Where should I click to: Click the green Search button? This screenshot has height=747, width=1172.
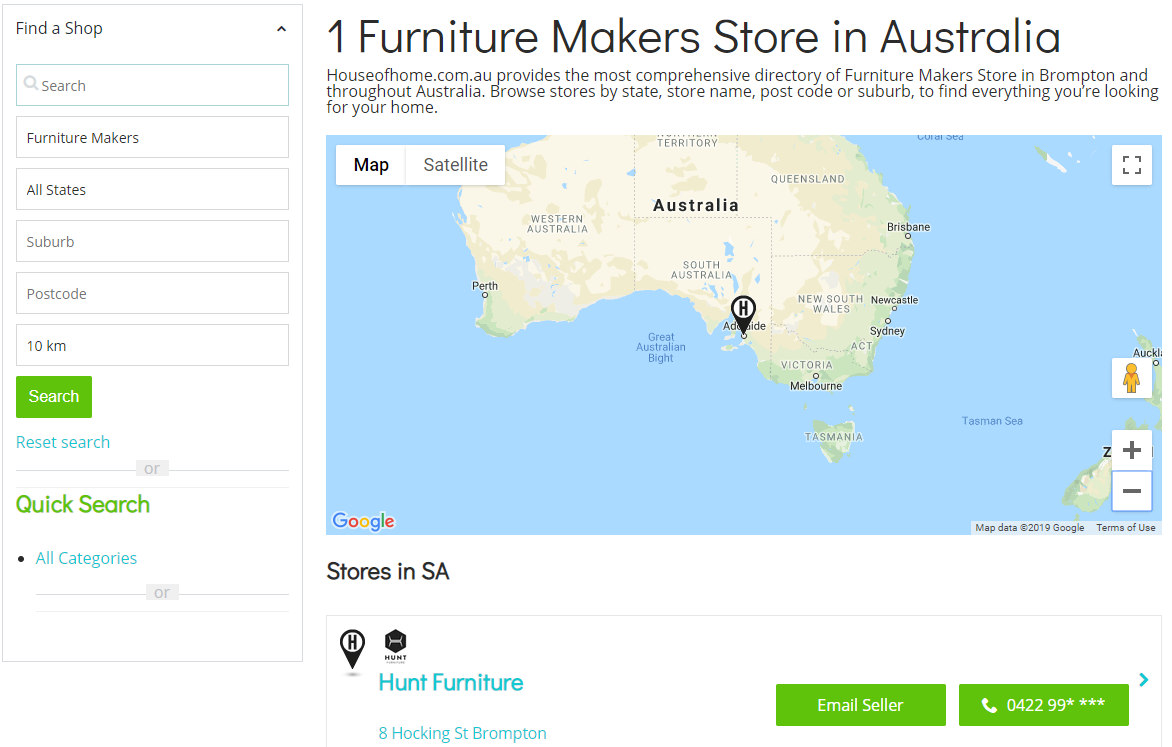point(54,396)
